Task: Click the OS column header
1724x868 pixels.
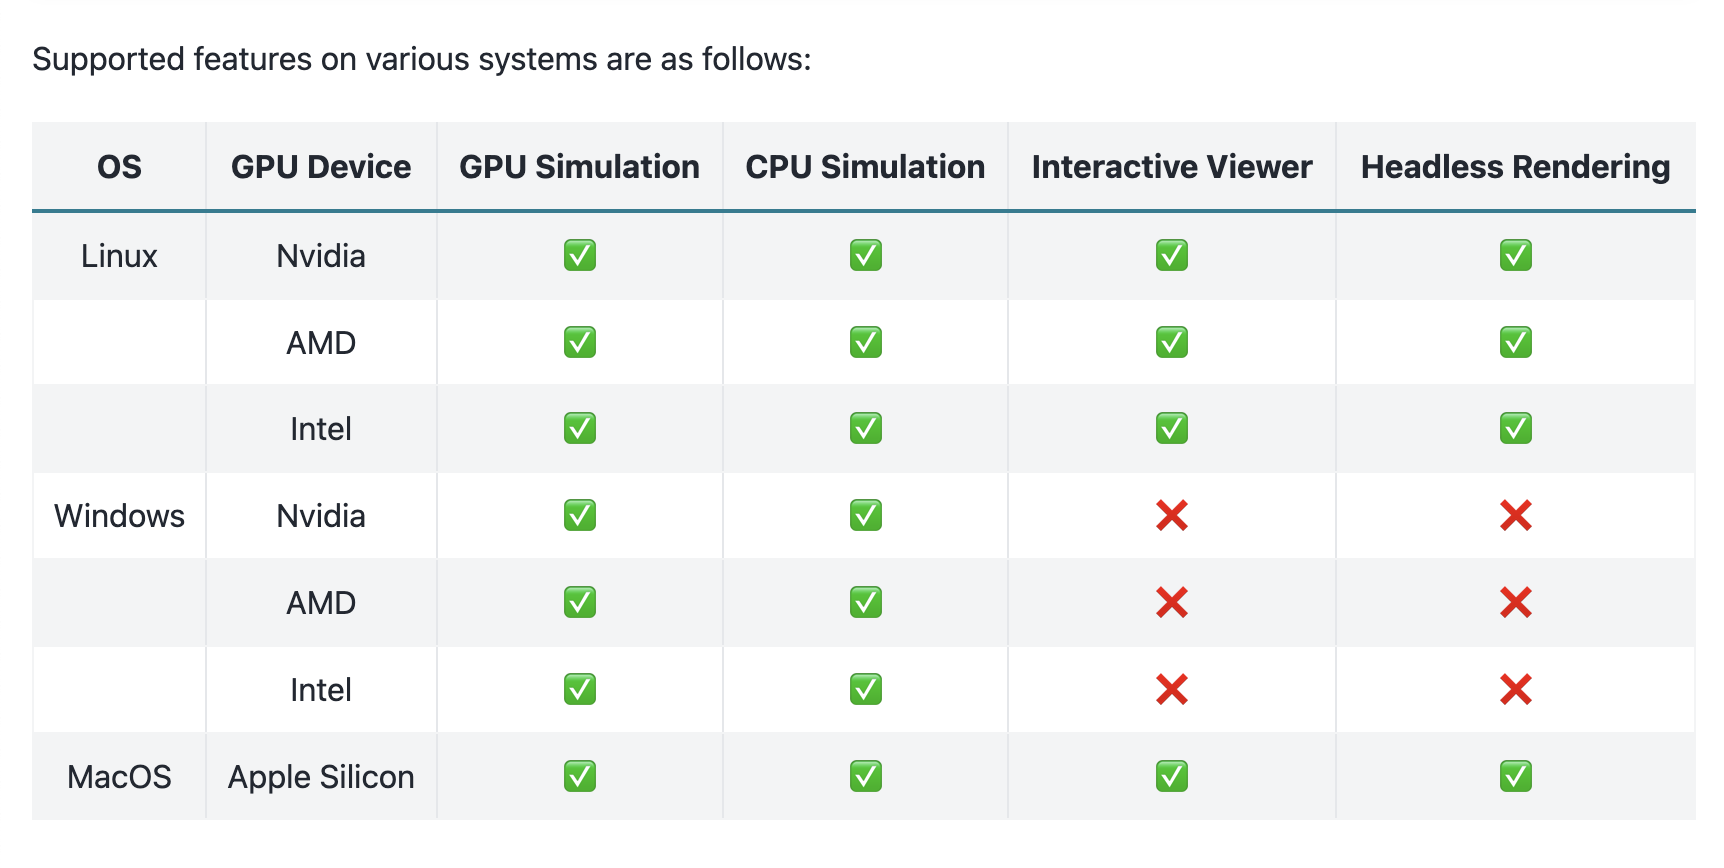Action: point(119,167)
